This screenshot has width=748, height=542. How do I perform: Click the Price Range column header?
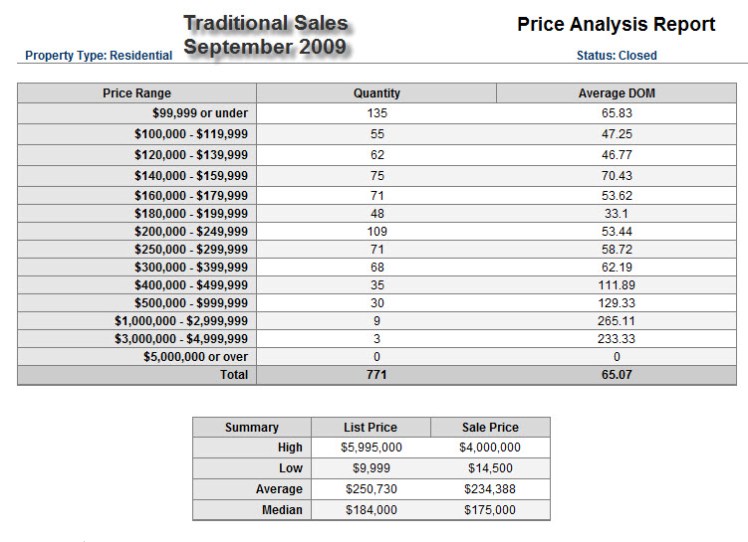coord(137,93)
